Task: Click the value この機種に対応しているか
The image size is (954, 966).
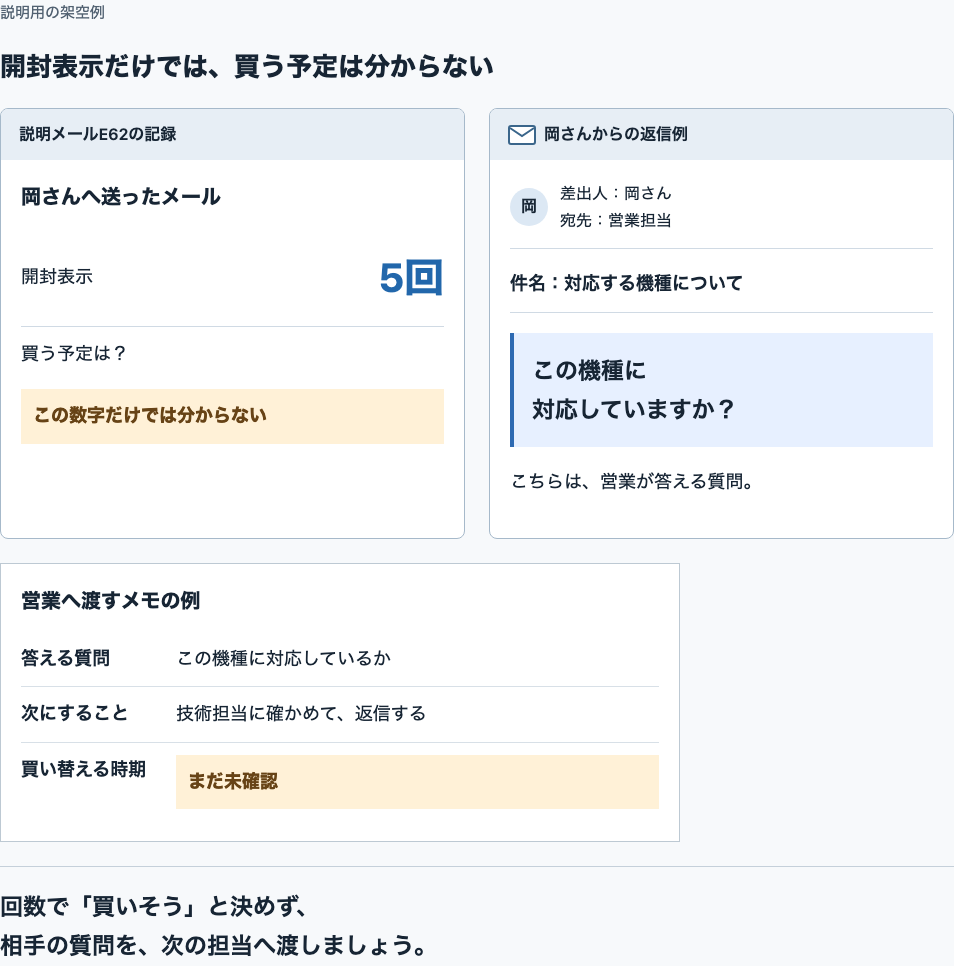Action: pos(284,658)
